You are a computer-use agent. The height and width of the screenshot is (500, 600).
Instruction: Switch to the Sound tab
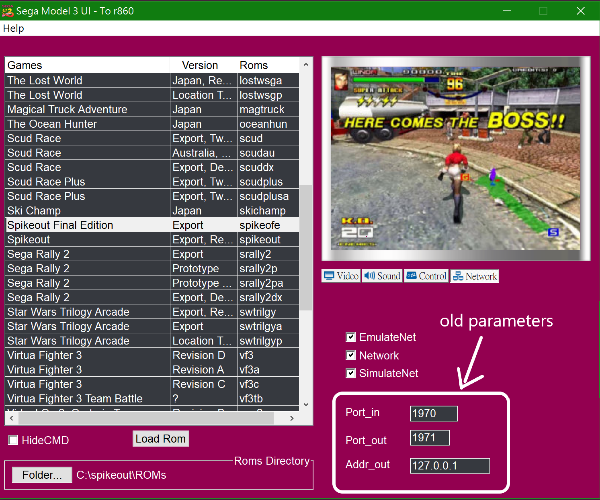(382, 276)
